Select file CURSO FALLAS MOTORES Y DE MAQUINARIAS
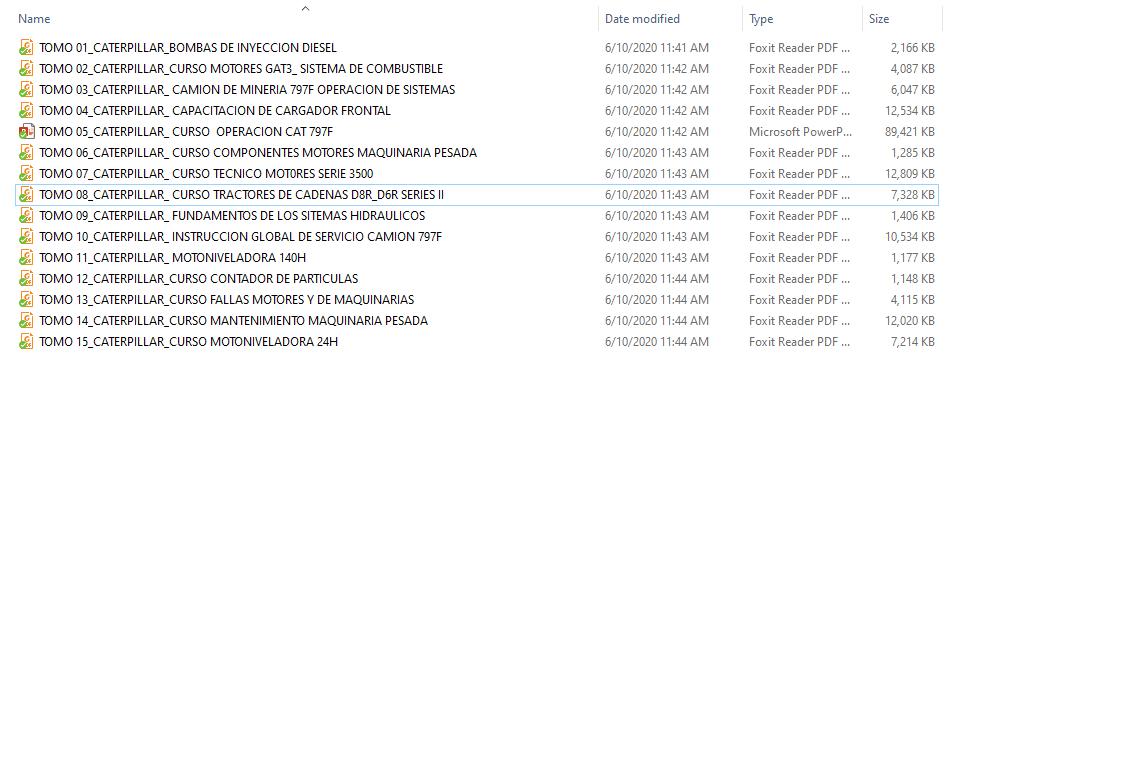 click(226, 300)
